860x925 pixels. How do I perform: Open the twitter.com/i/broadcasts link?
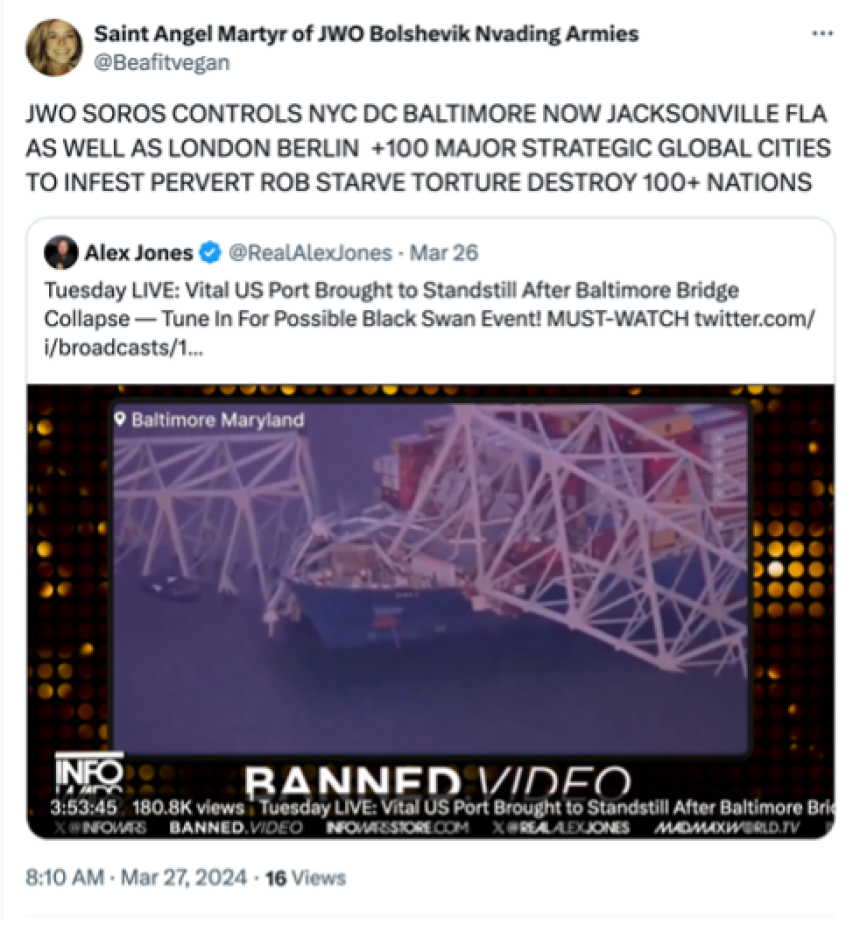pos(429,333)
